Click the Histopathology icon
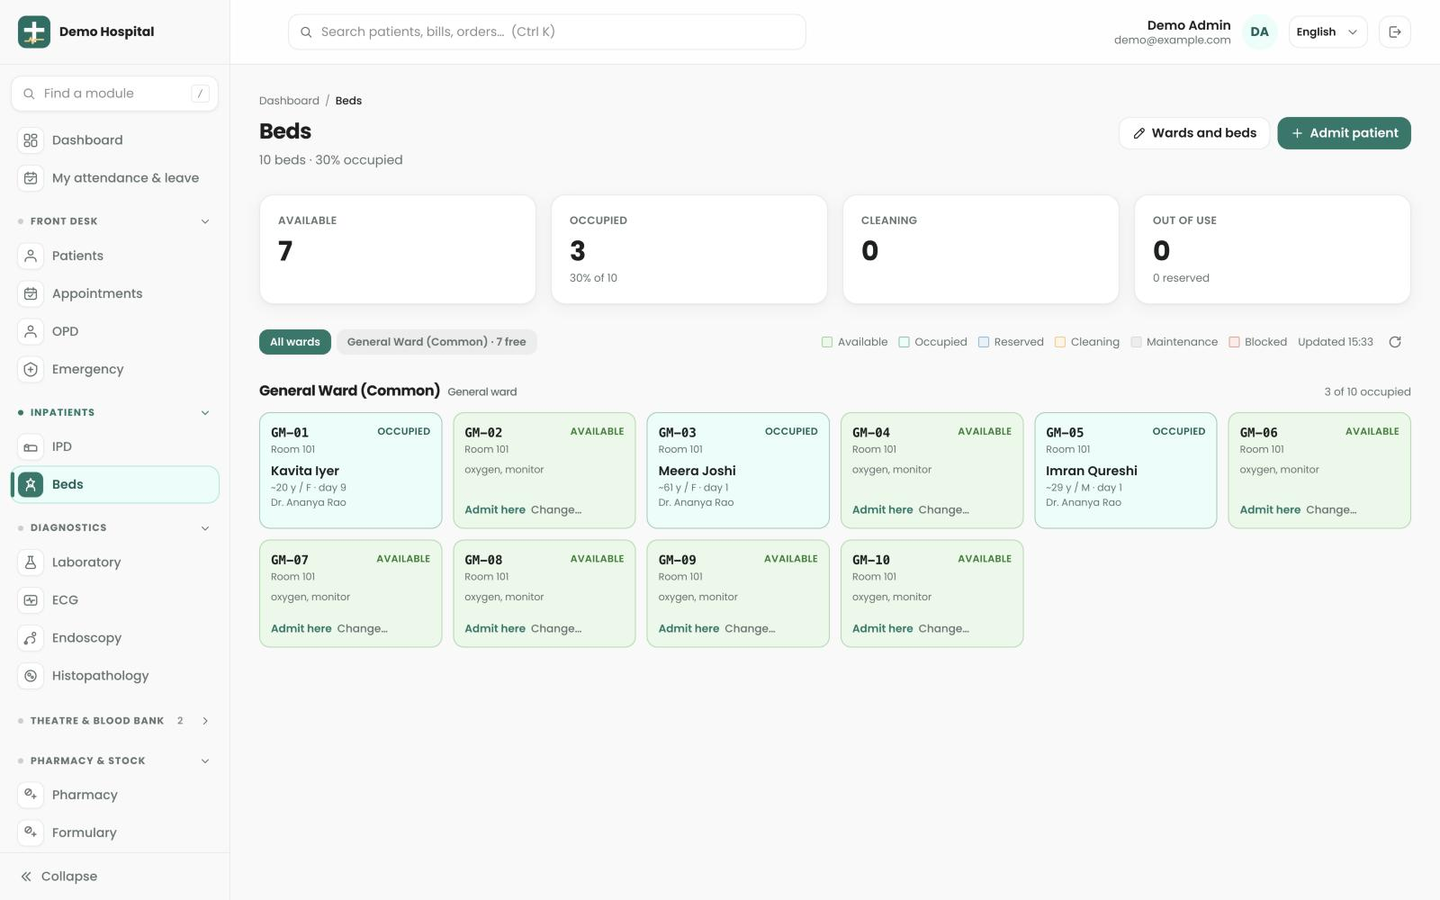The height and width of the screenshot is (900, 1440). (31, 676)
